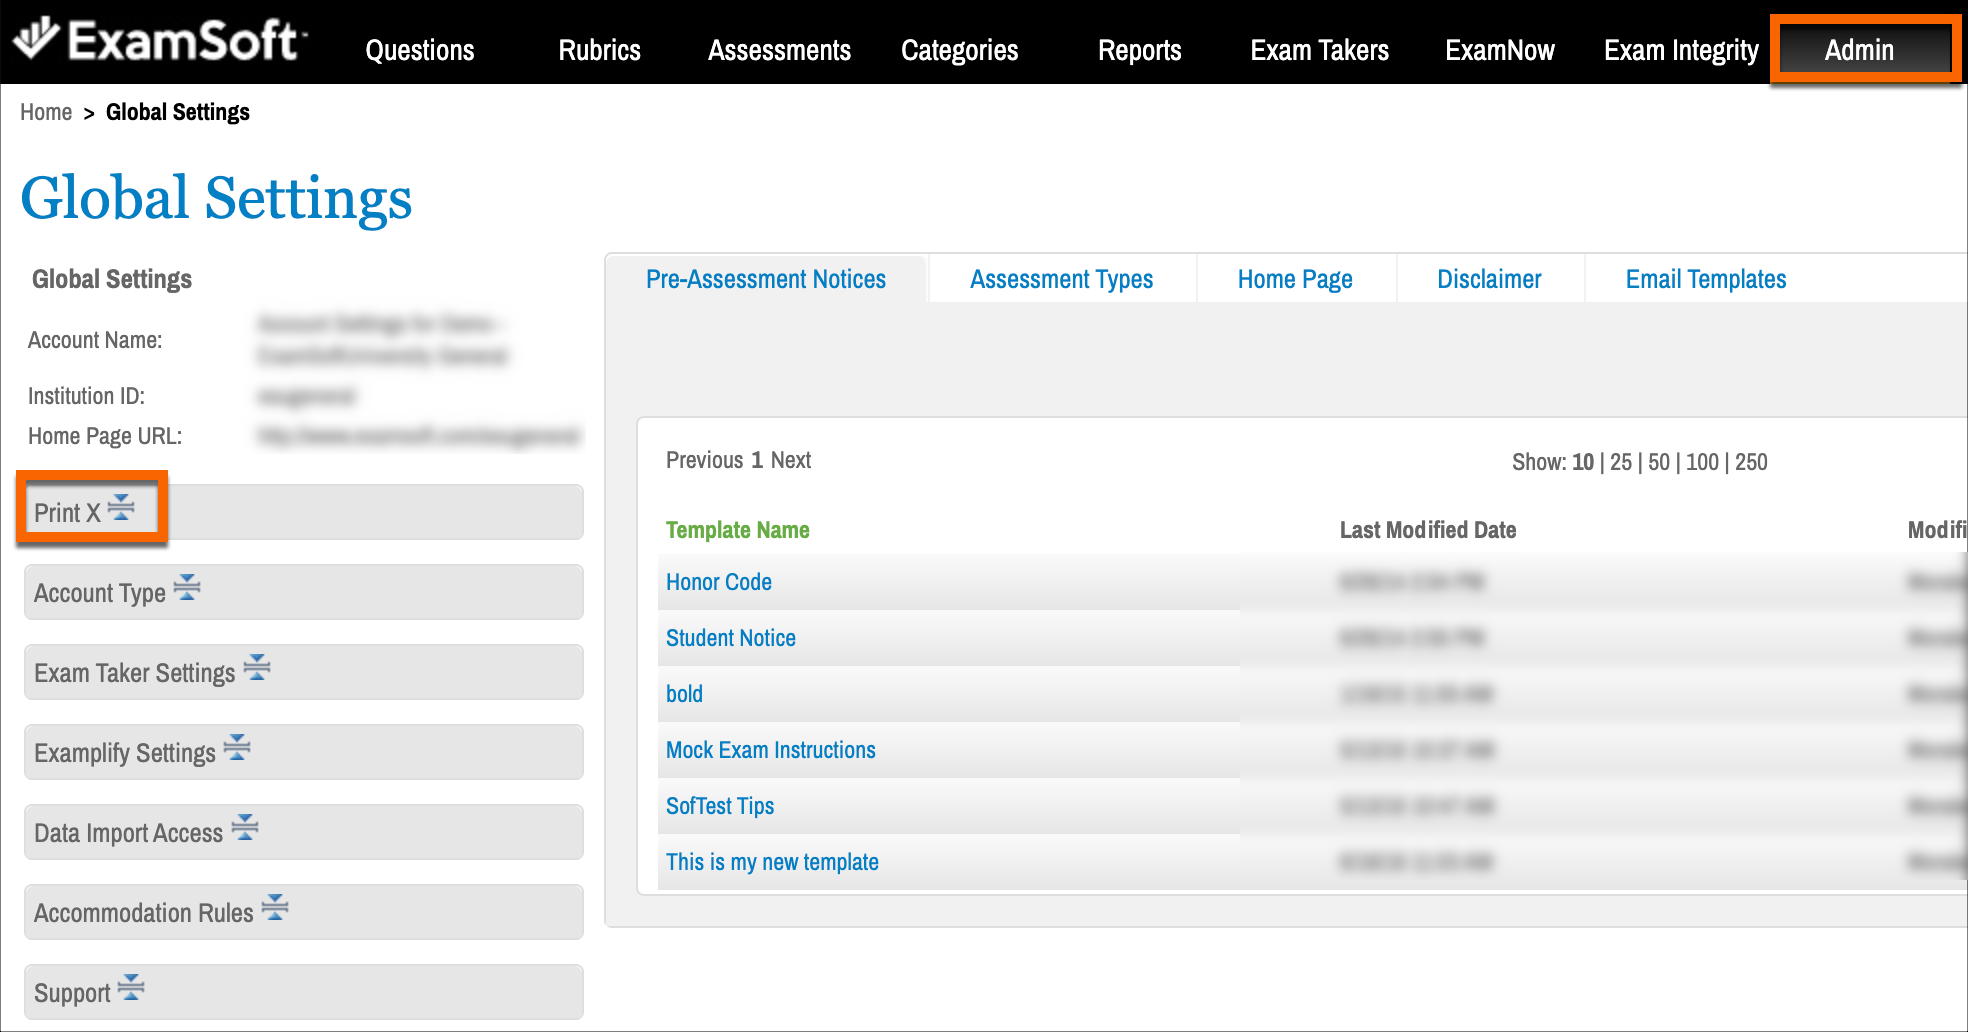Viewport: 1968px width, 1032px height.
Task: Show 25 templates per page
Action: (x=1621, y=462)
